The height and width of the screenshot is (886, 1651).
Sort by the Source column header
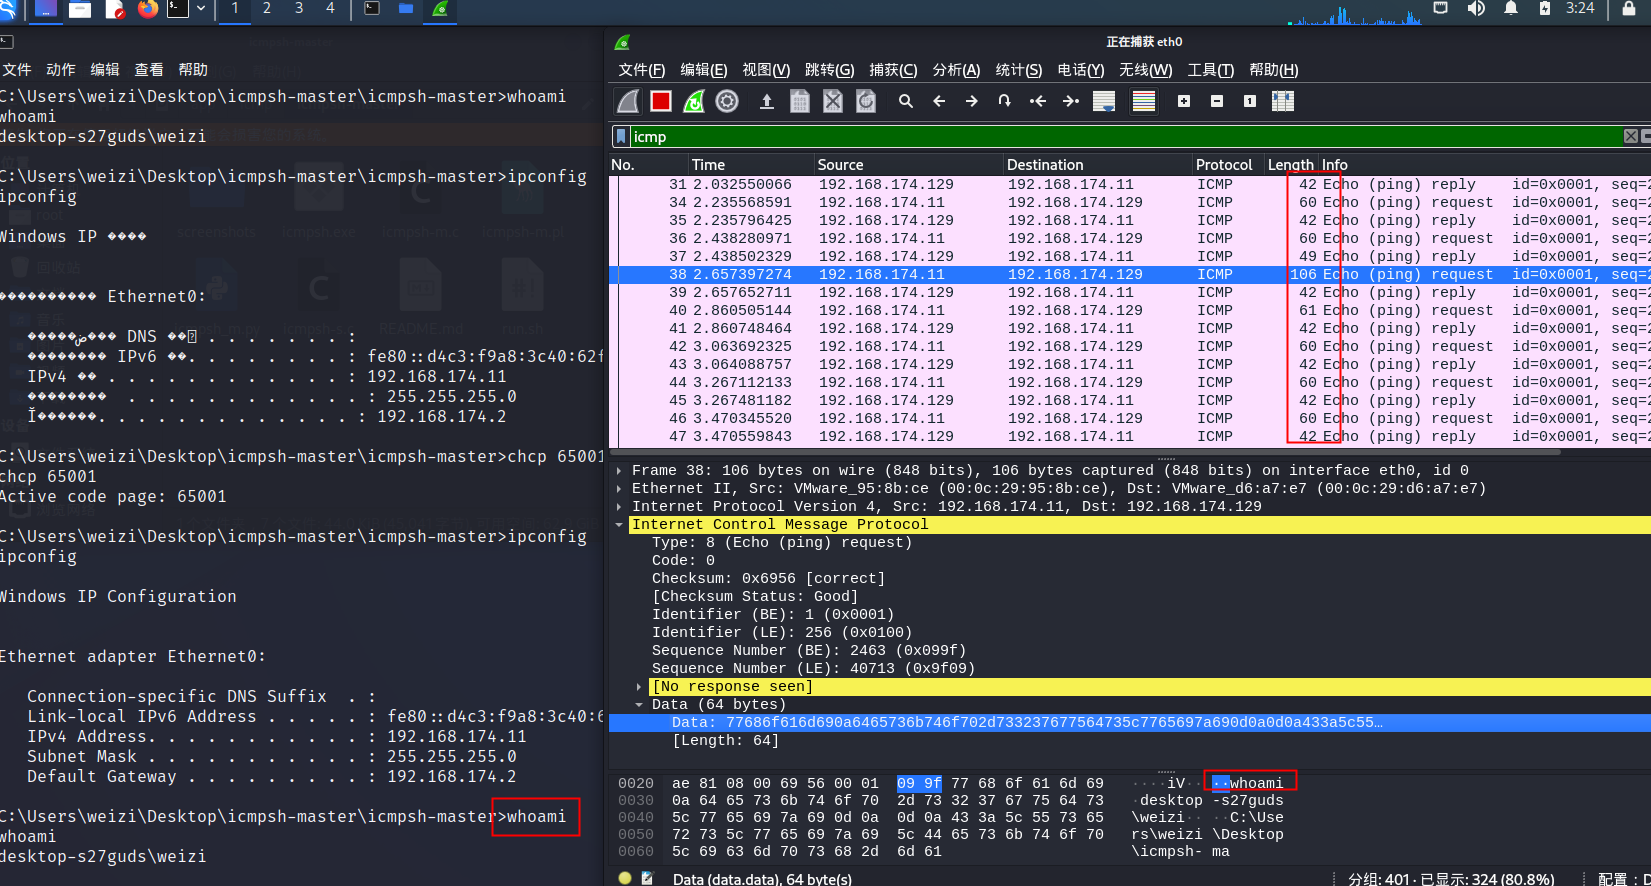[908, 165]
